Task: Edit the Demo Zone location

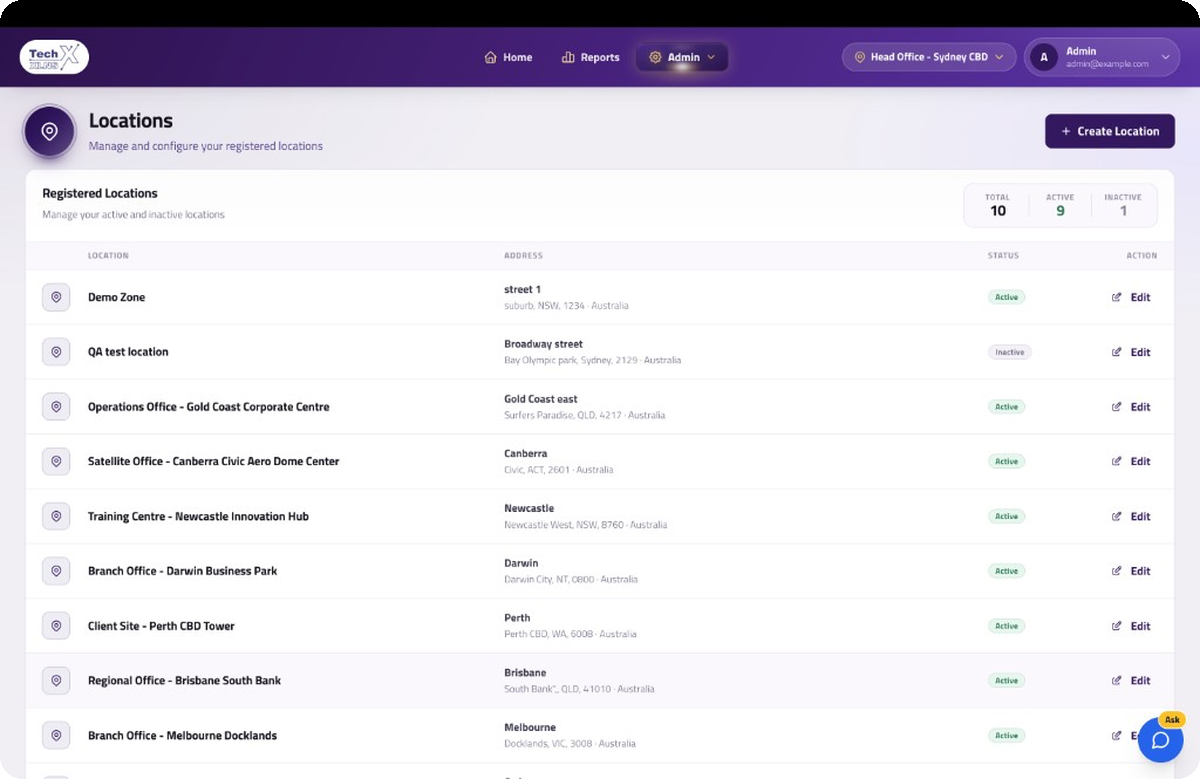Action: (x=1131, y=297)
